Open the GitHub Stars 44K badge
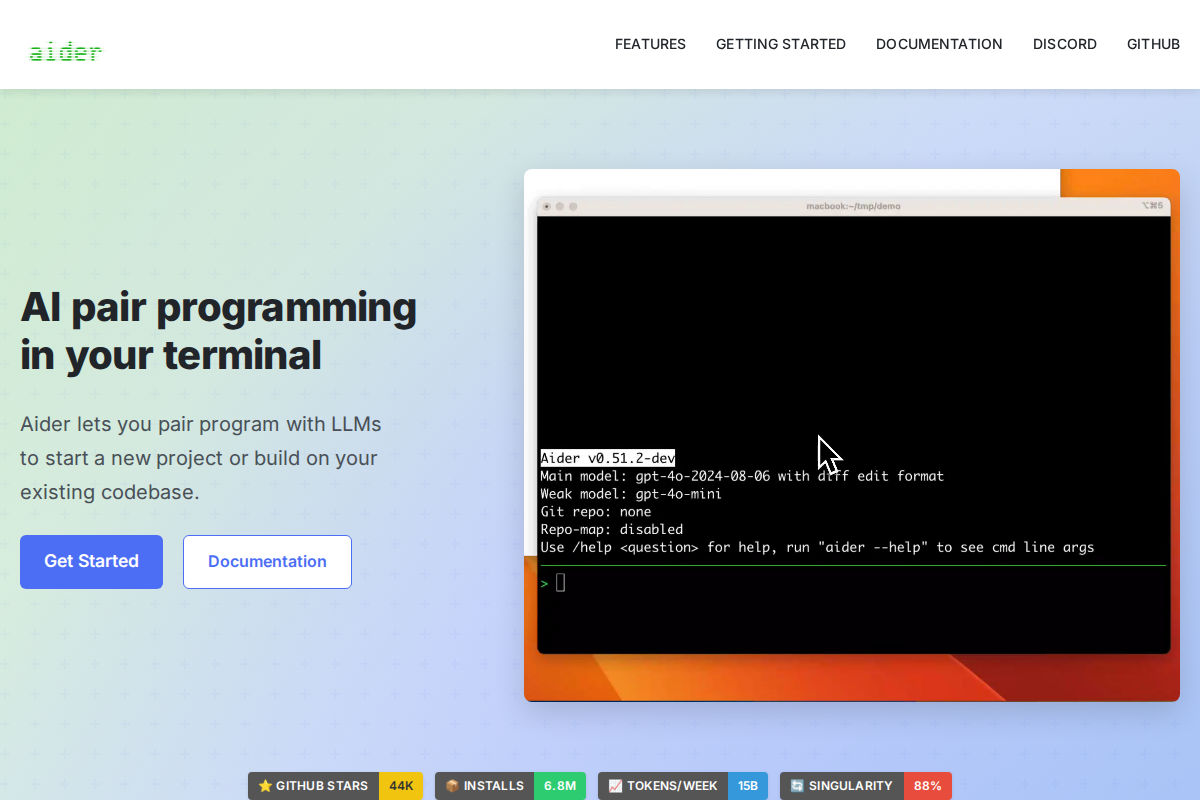Viewport: 1200px width, 800px height. pyautogui.click(x=336, y=786)
